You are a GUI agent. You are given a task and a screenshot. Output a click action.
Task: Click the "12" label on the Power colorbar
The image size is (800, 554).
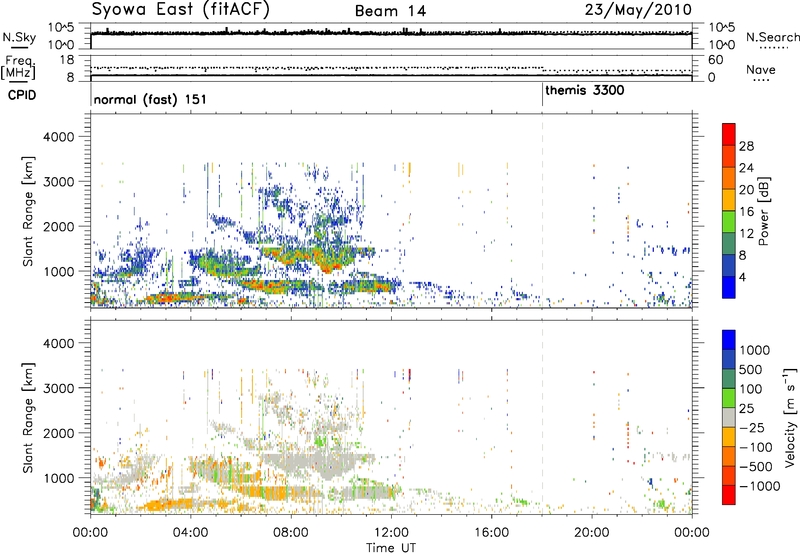click(746, 234)
